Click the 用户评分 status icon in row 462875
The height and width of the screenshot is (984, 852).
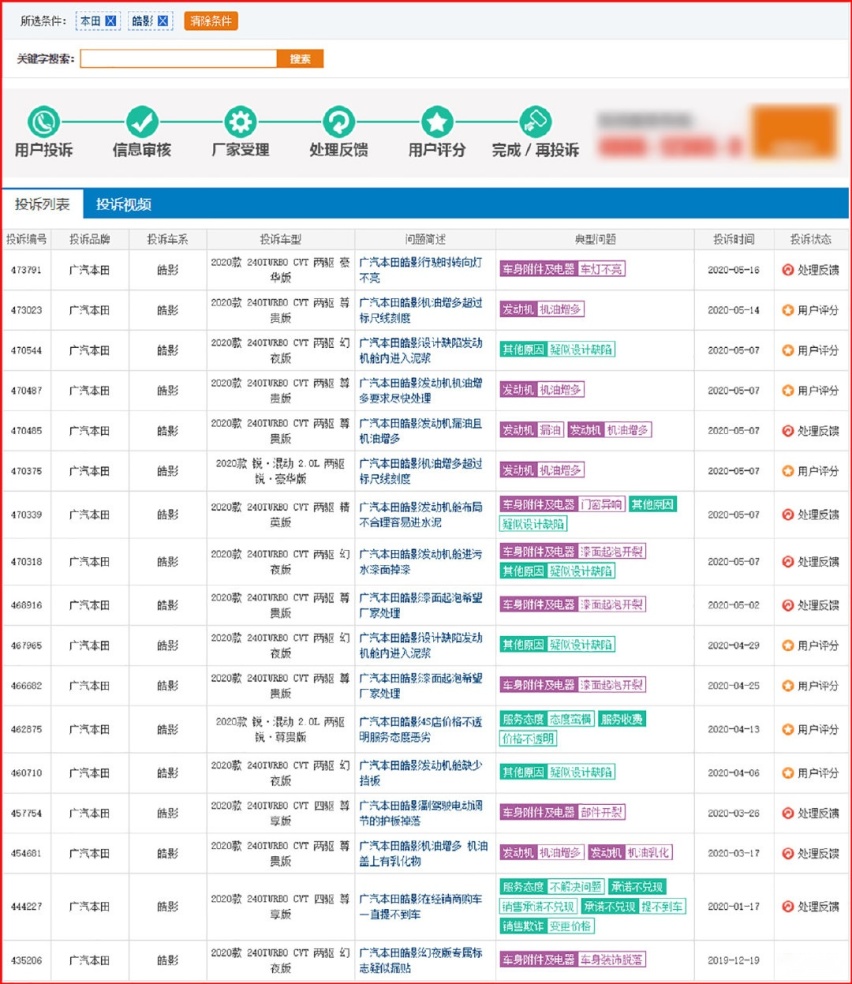pyautogui.click(x=788, y=729)
